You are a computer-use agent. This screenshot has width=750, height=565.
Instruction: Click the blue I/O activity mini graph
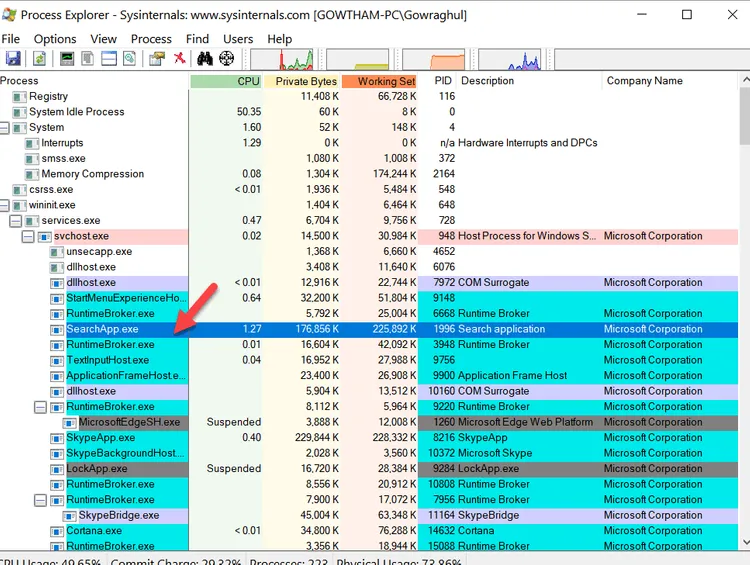[x=509, y=60]
